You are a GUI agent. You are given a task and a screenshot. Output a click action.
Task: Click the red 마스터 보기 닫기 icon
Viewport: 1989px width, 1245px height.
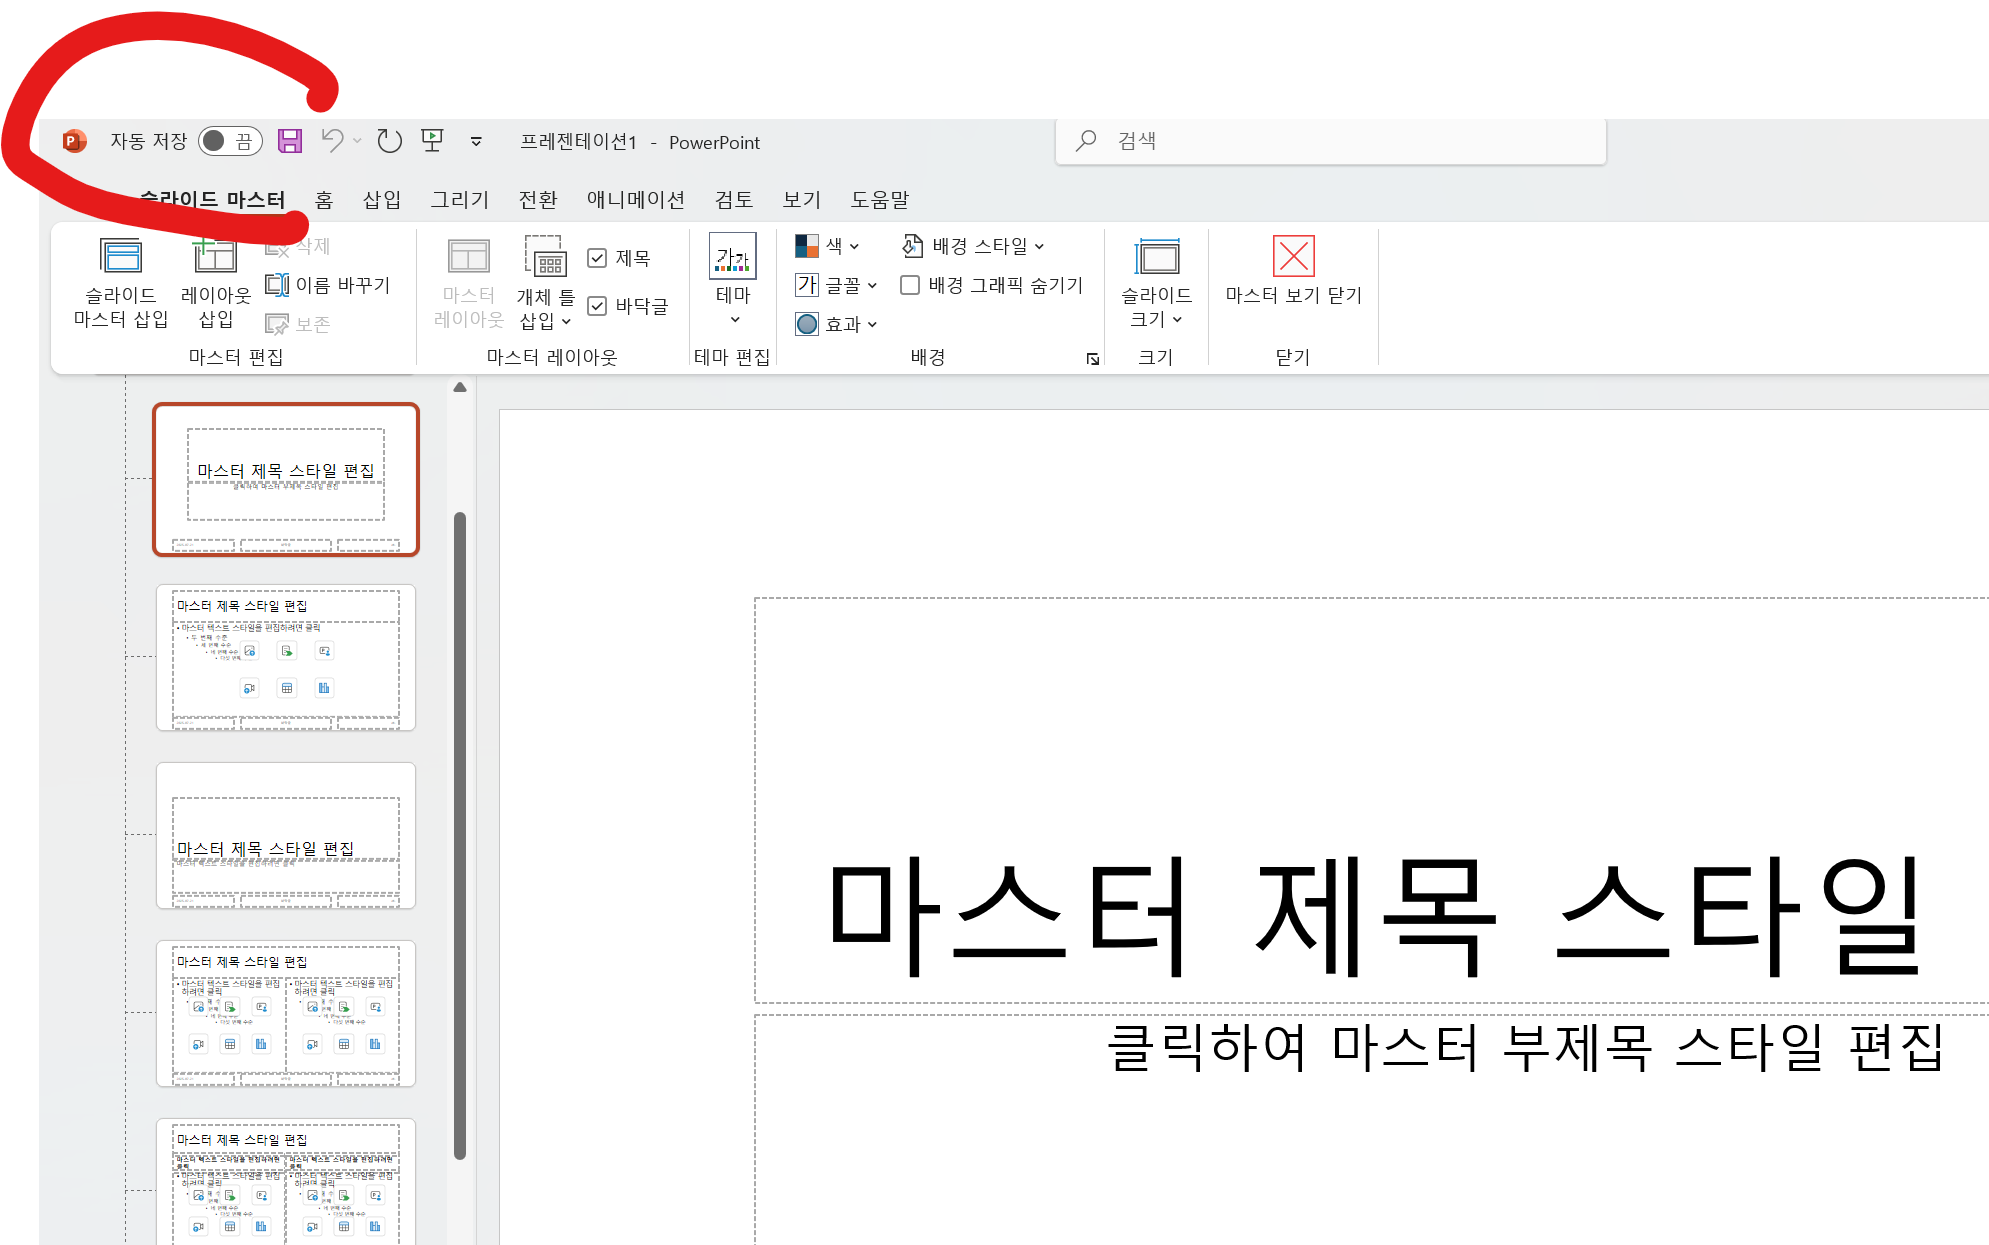click(1293, 257)
